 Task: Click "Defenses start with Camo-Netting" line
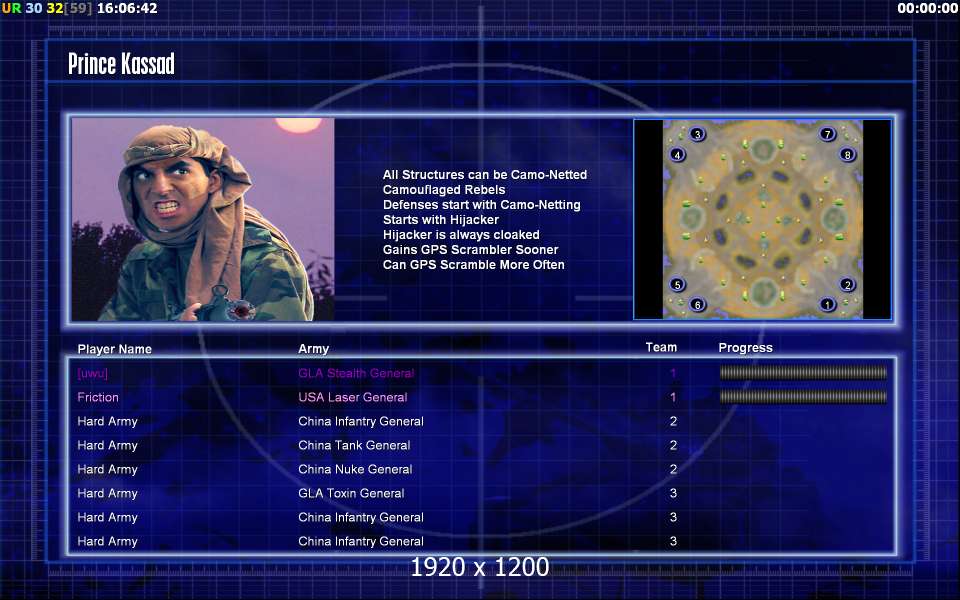[481, 204]
